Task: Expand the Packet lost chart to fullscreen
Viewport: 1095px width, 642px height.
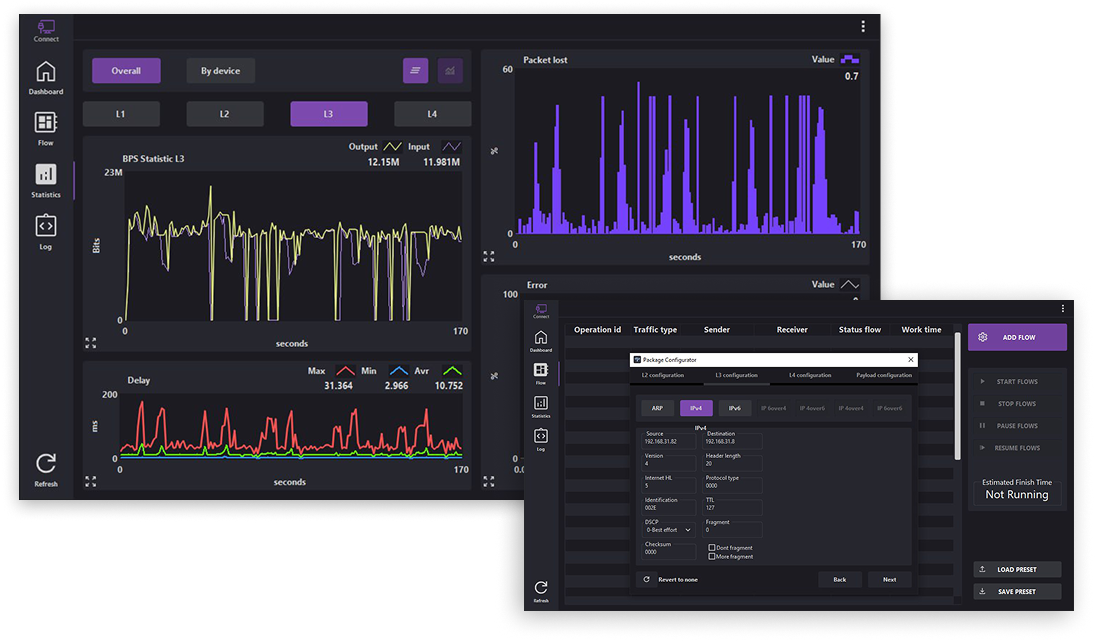Action: [x=489, y=256]
